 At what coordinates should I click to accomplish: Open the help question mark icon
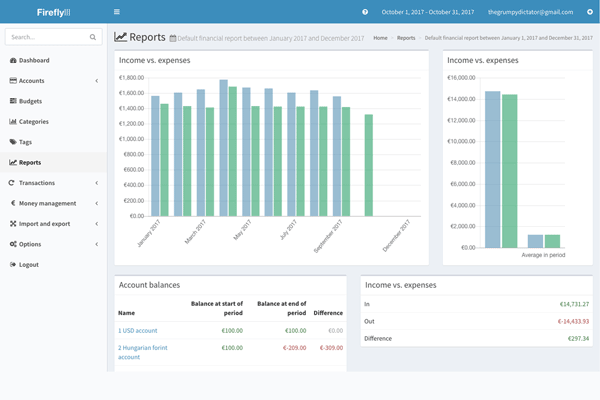pos(365,12)
